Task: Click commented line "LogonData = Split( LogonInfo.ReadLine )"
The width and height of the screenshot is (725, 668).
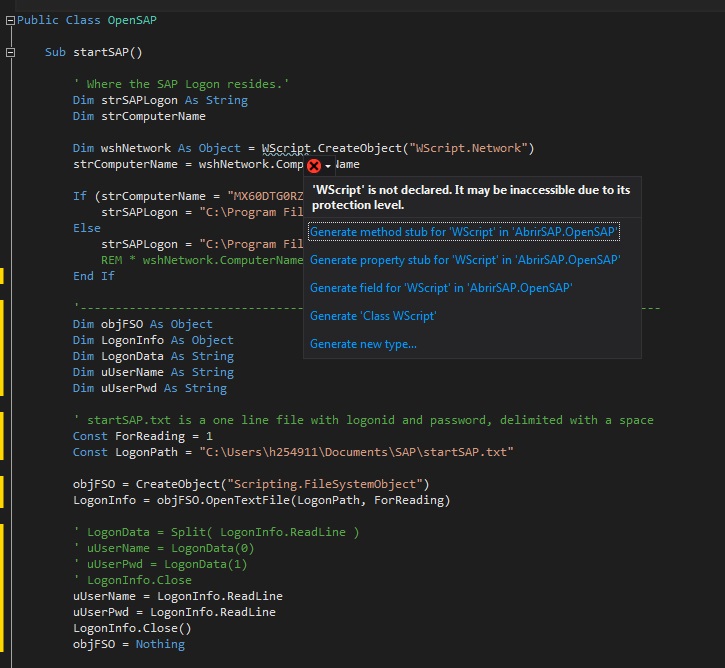Action: [216, 532]
